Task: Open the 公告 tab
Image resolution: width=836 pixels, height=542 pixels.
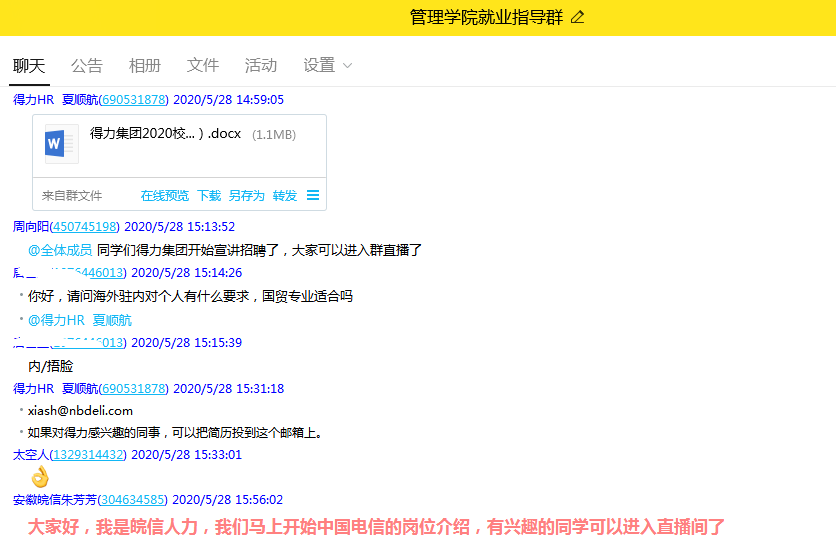Action: click(x=87, y=65)
